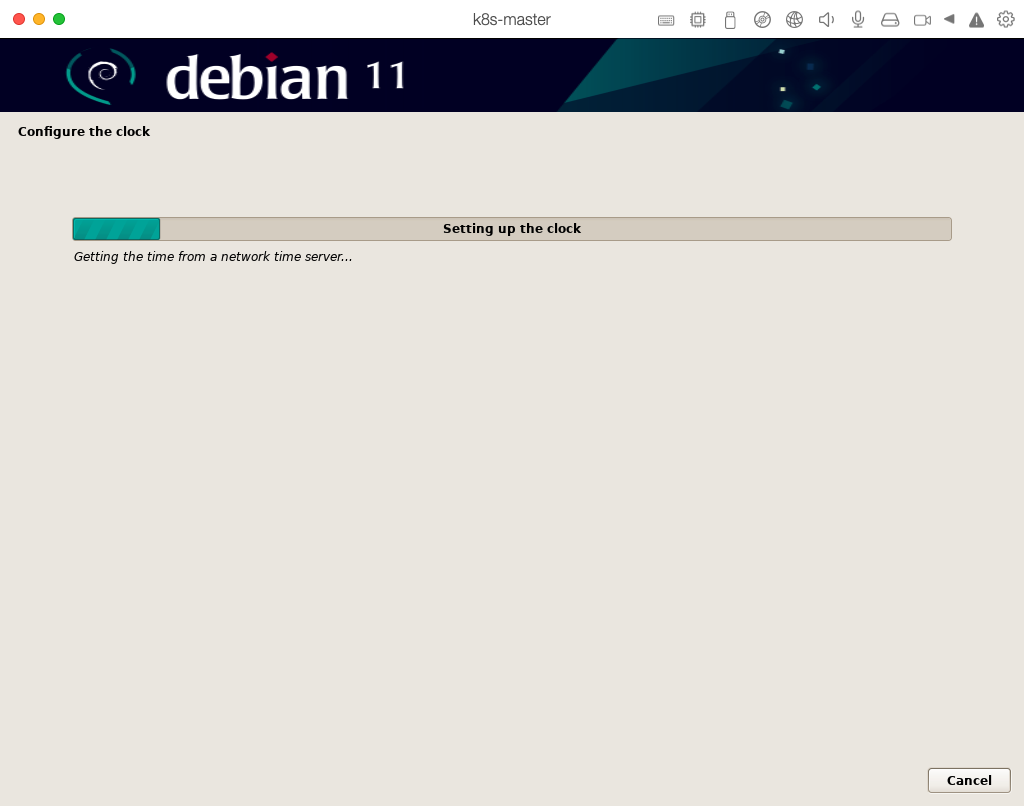Screen dimensions: 1024x806
Task: Click the sound speaker toolbar icon
Action: [x=826, y=20]
